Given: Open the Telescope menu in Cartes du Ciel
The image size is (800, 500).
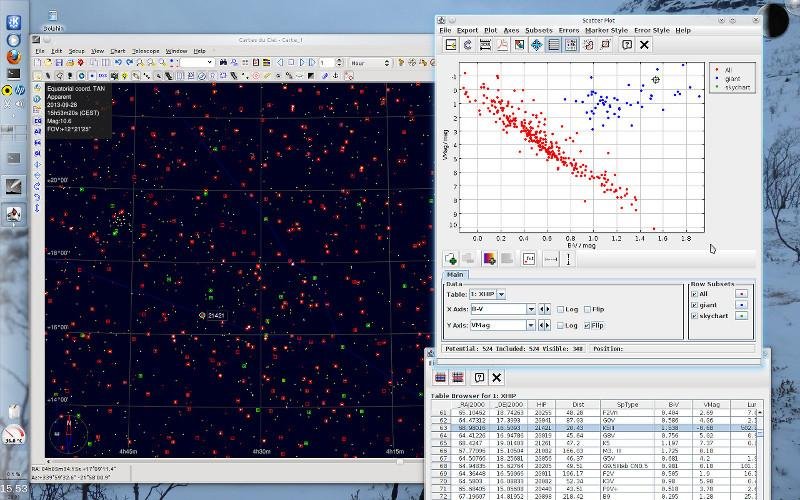Looking at the screenshot, I should [x=145, y=50].
